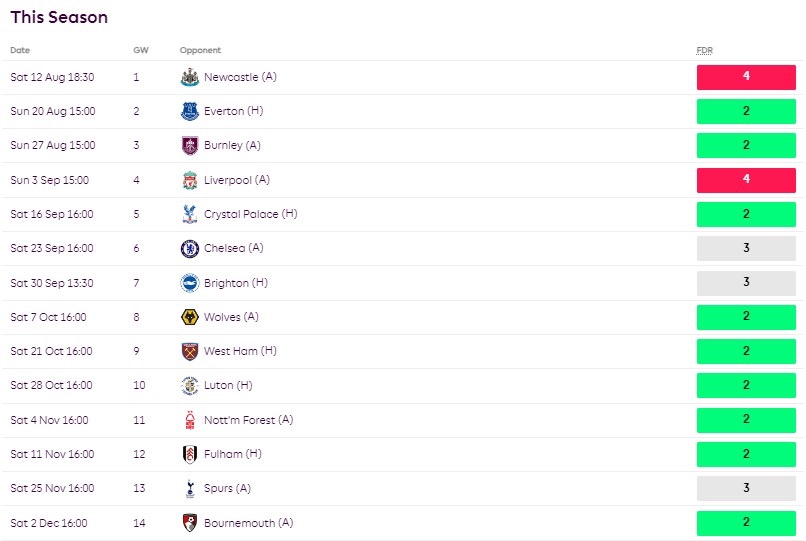Click the FDR column header
This screenshot has width=806, height=541.
point(704,50)
